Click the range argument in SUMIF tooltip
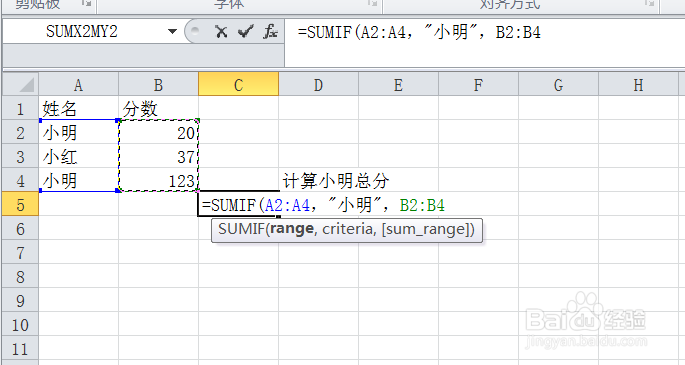This screenshot has height=365, width=685. [x=292, y=229]
